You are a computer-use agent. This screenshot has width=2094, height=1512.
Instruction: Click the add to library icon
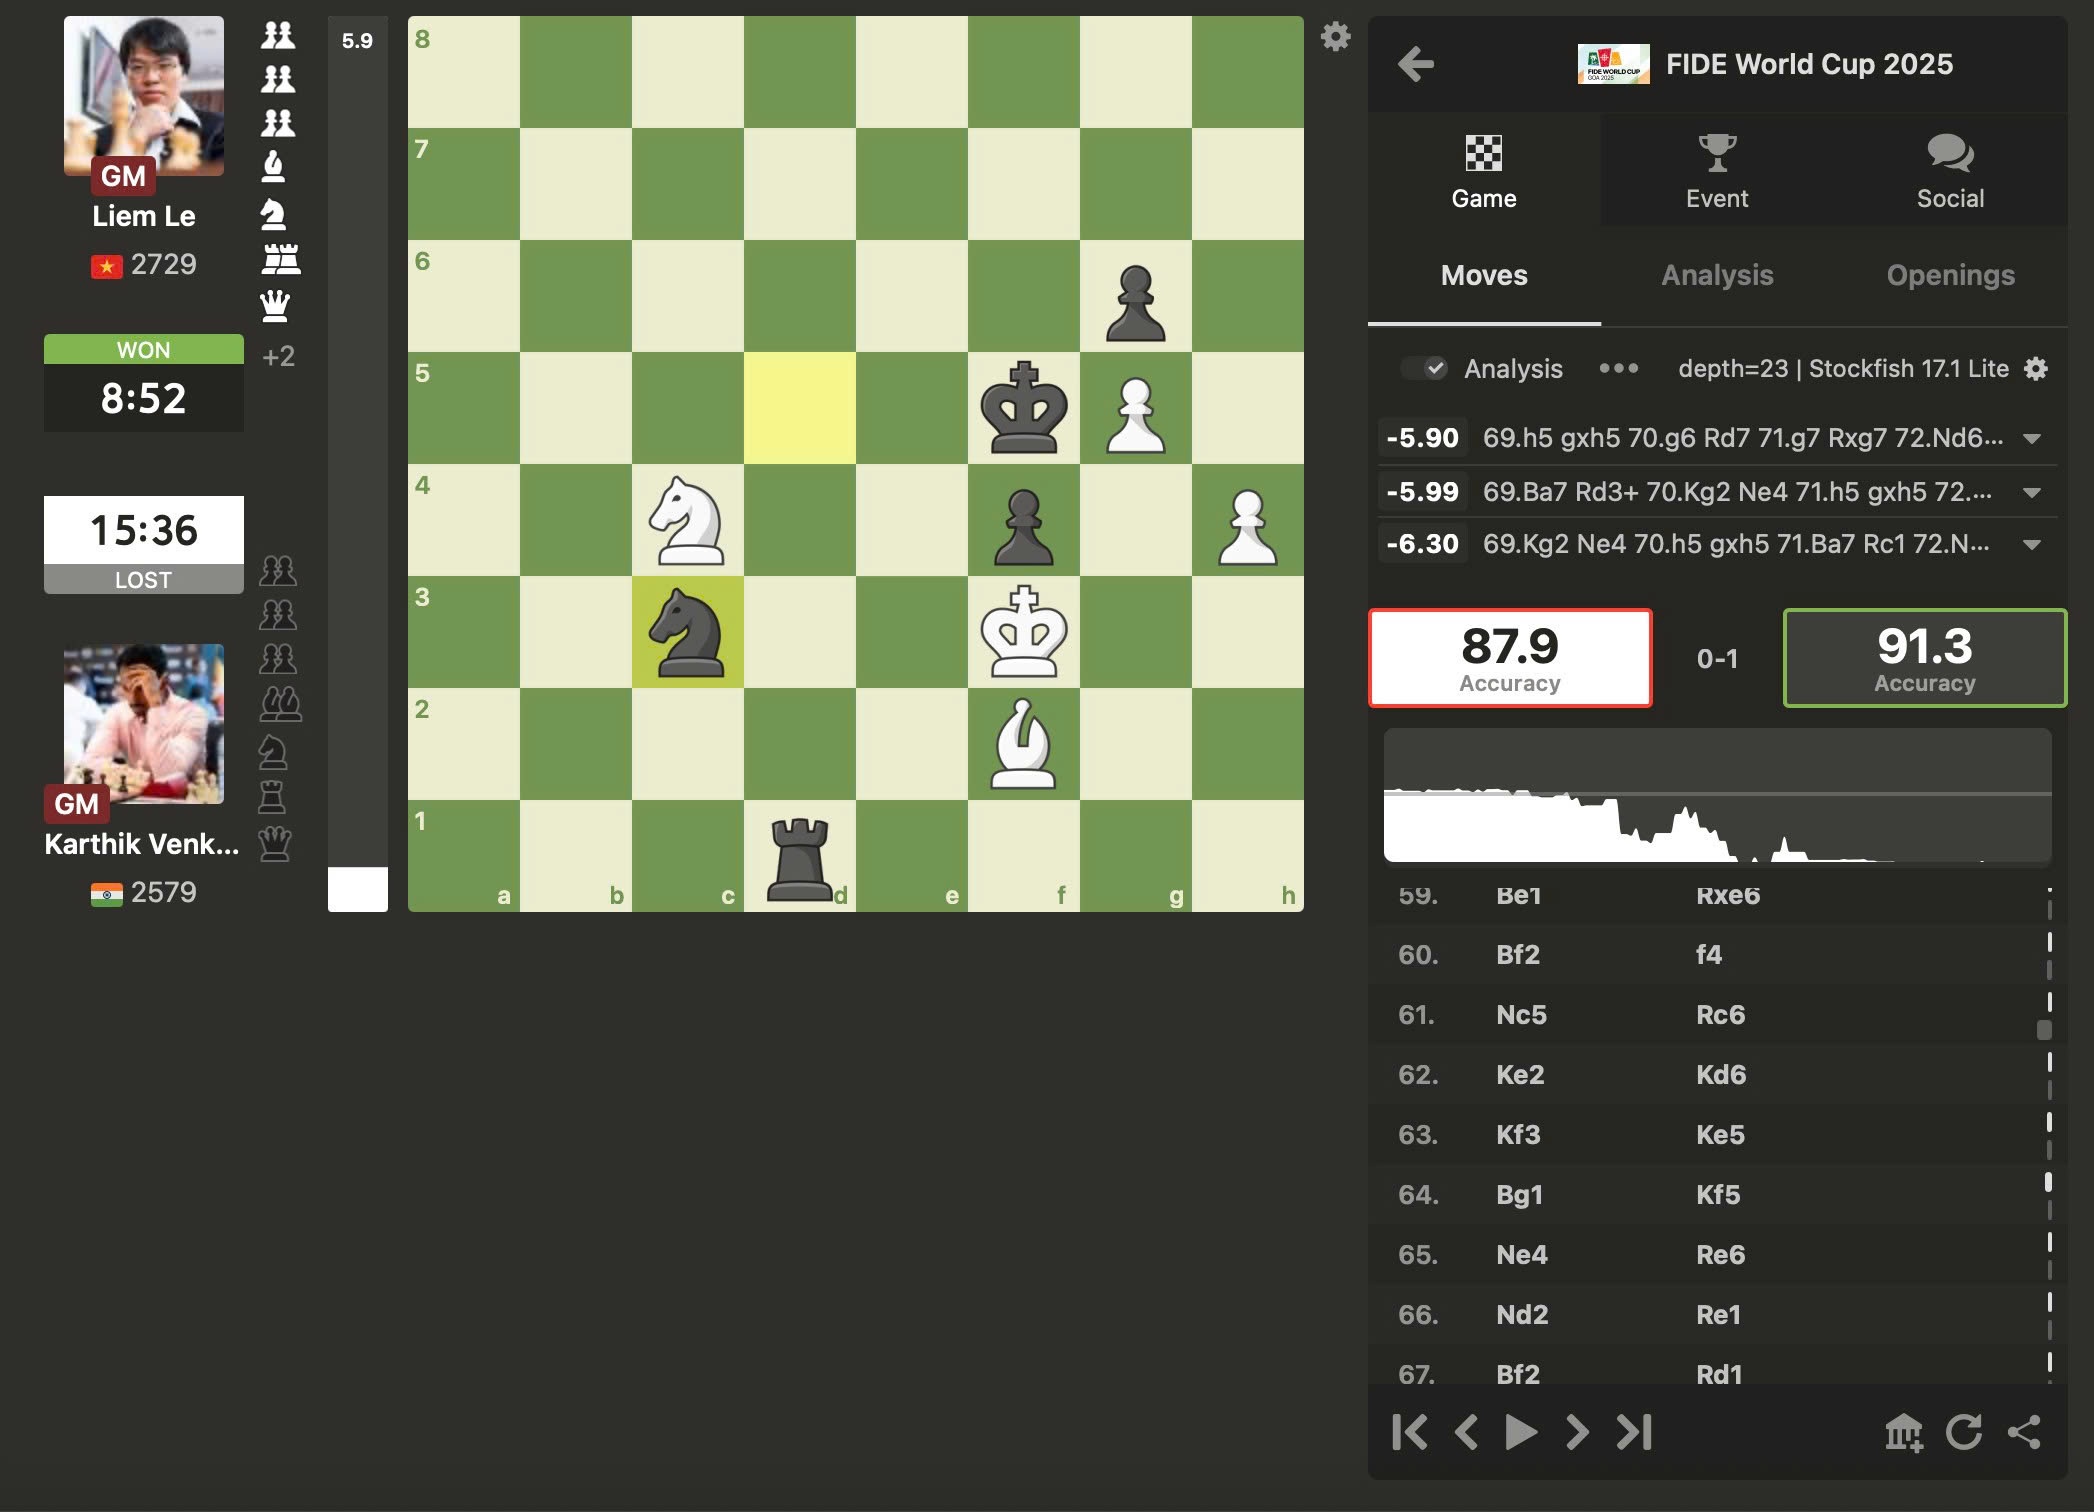[1903, 1432]
